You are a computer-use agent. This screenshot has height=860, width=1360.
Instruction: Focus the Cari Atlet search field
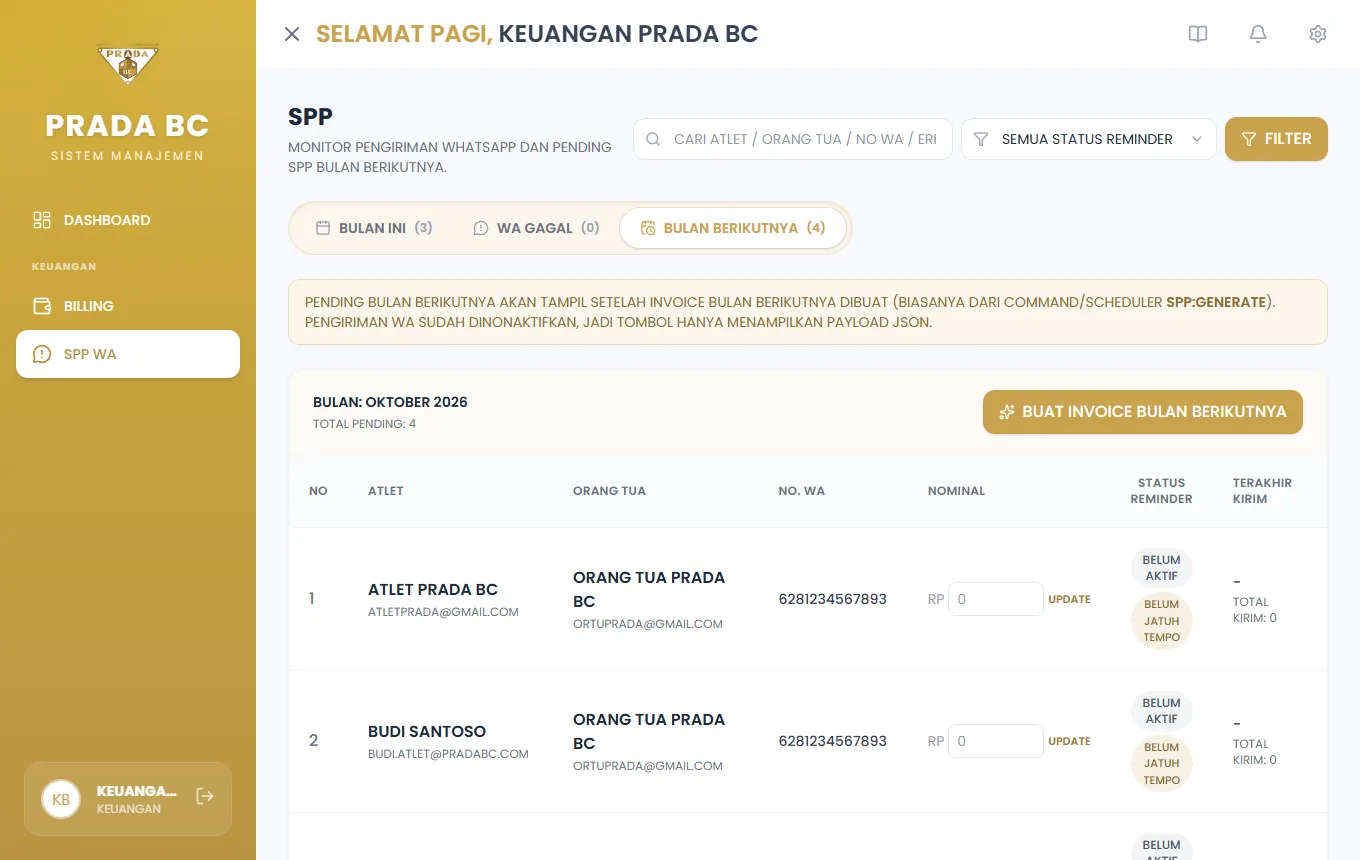pyautogui.click(x=793, y=139)
